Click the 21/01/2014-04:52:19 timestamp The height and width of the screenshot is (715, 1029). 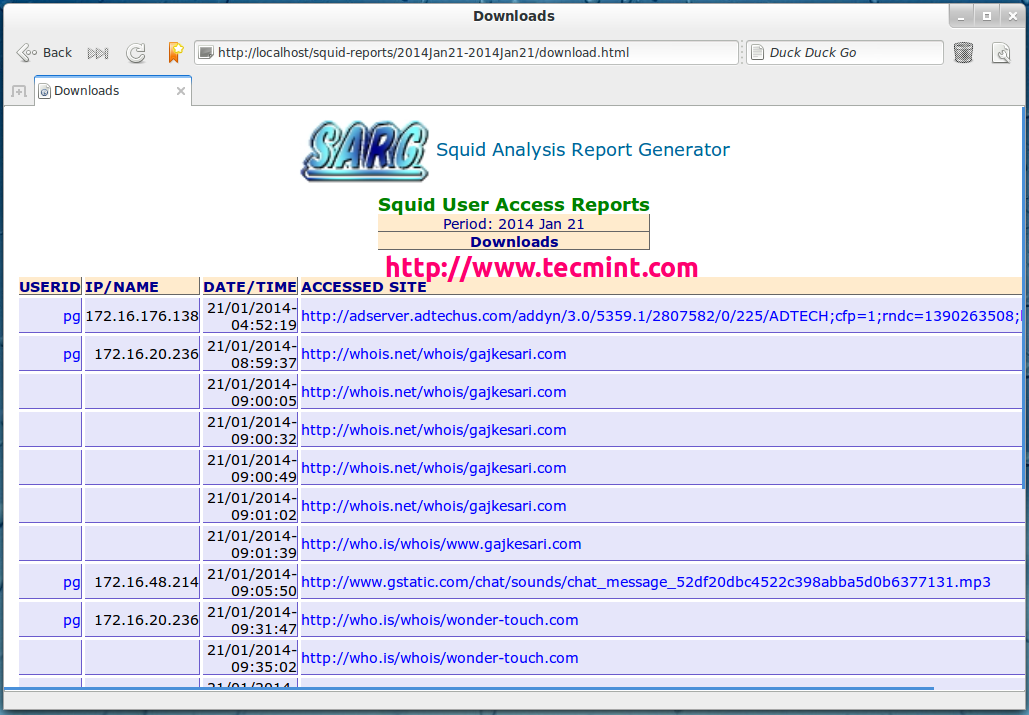(x=253, y=316)
